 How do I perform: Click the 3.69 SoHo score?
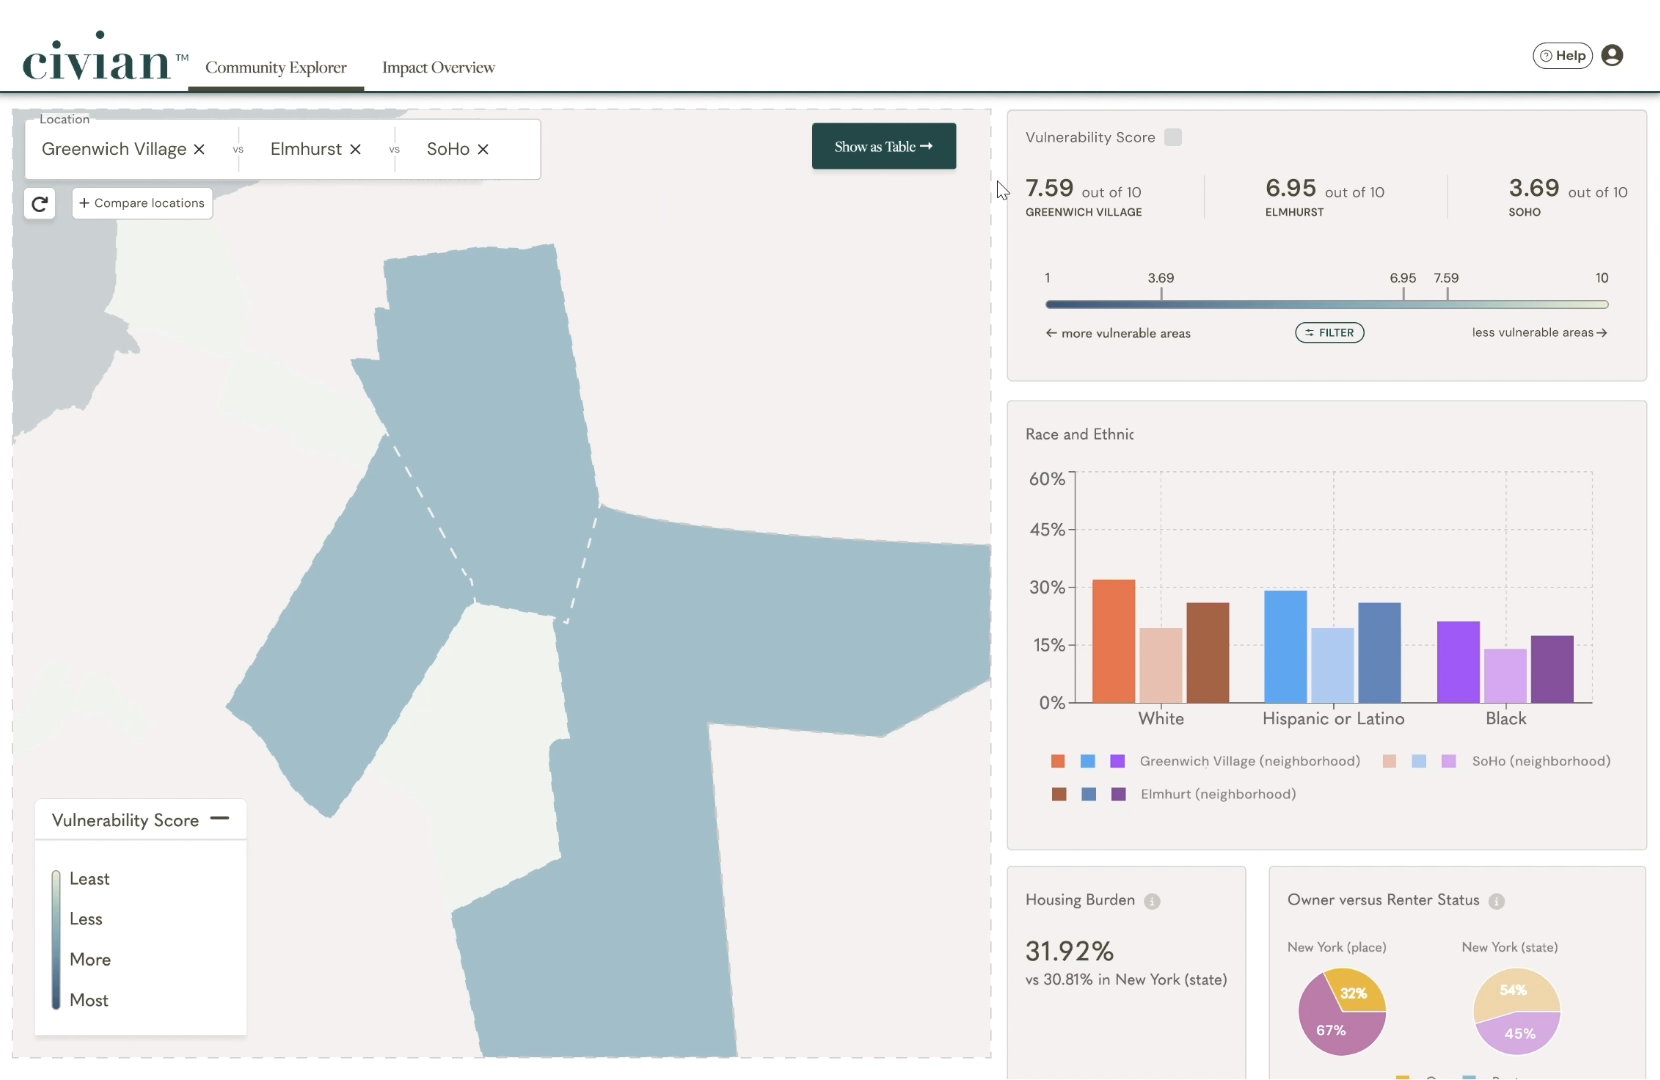[1534, 188]
